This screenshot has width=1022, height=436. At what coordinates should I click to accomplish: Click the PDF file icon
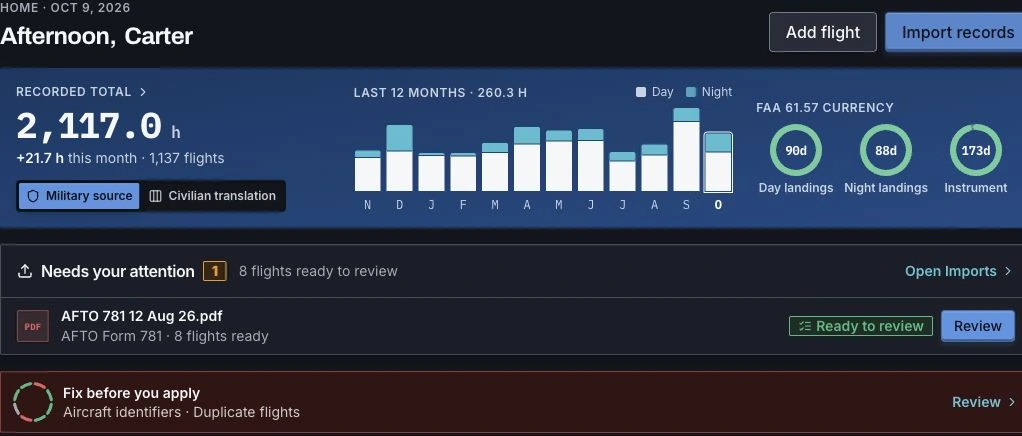[33, 326]
